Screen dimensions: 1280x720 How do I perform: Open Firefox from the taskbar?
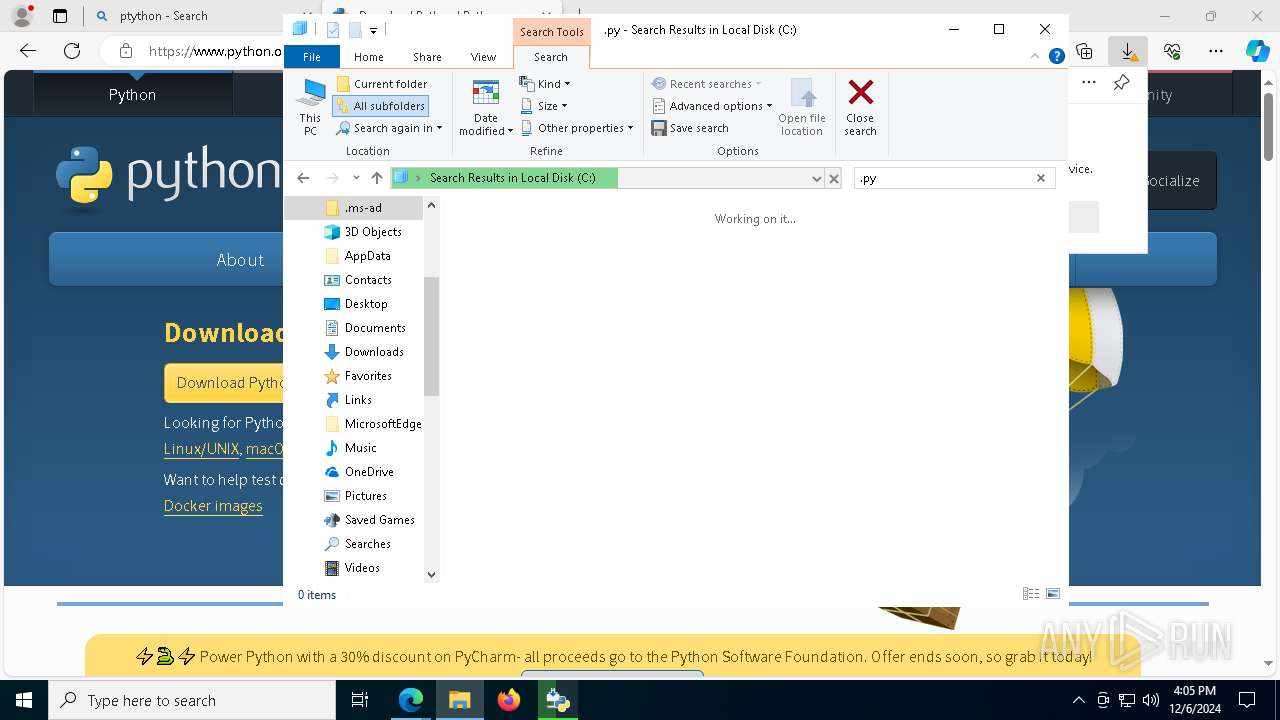click(509, 701)
